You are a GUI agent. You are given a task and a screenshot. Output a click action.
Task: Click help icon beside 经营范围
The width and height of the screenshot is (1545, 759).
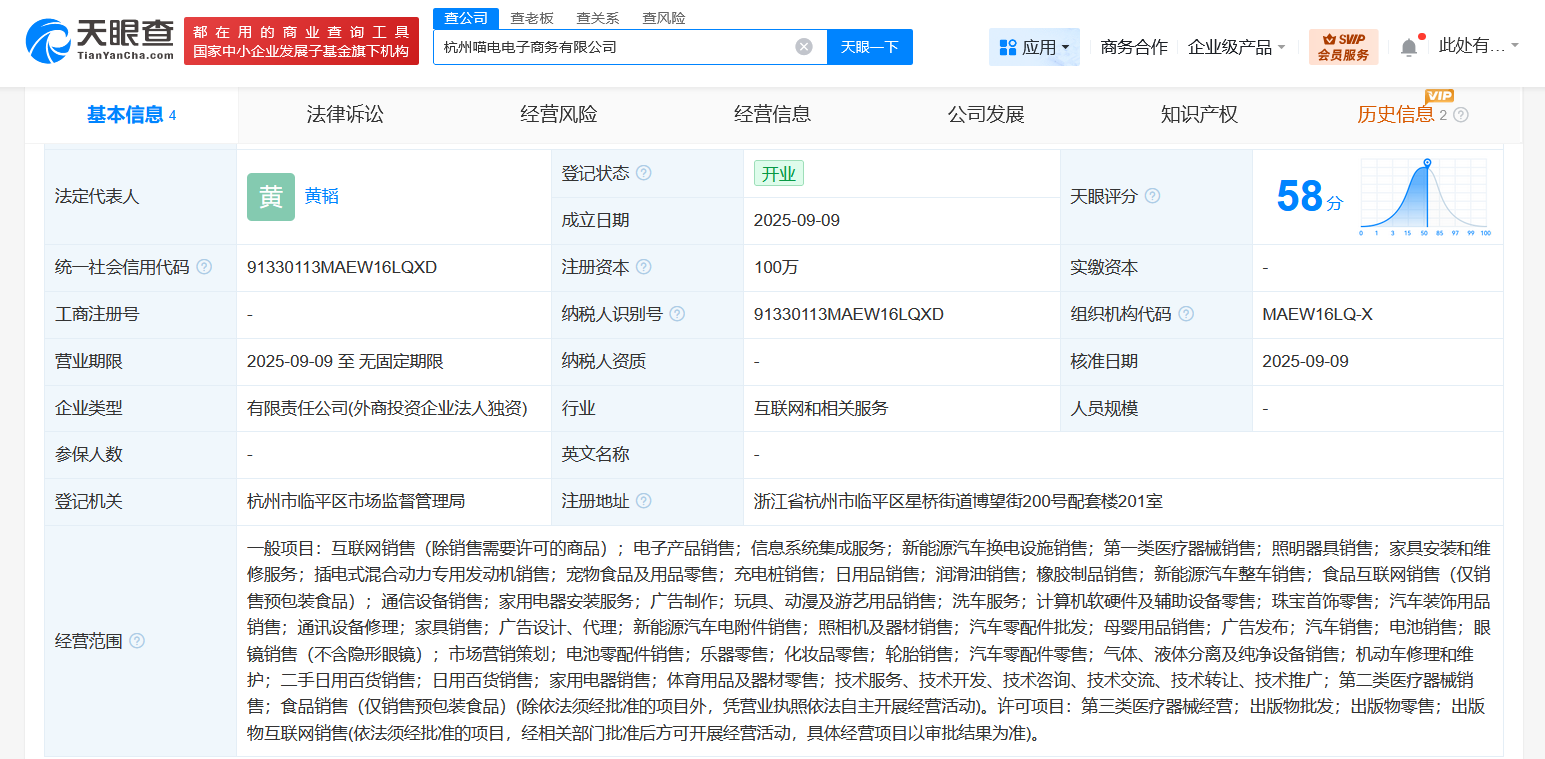[x=137, y=641]
